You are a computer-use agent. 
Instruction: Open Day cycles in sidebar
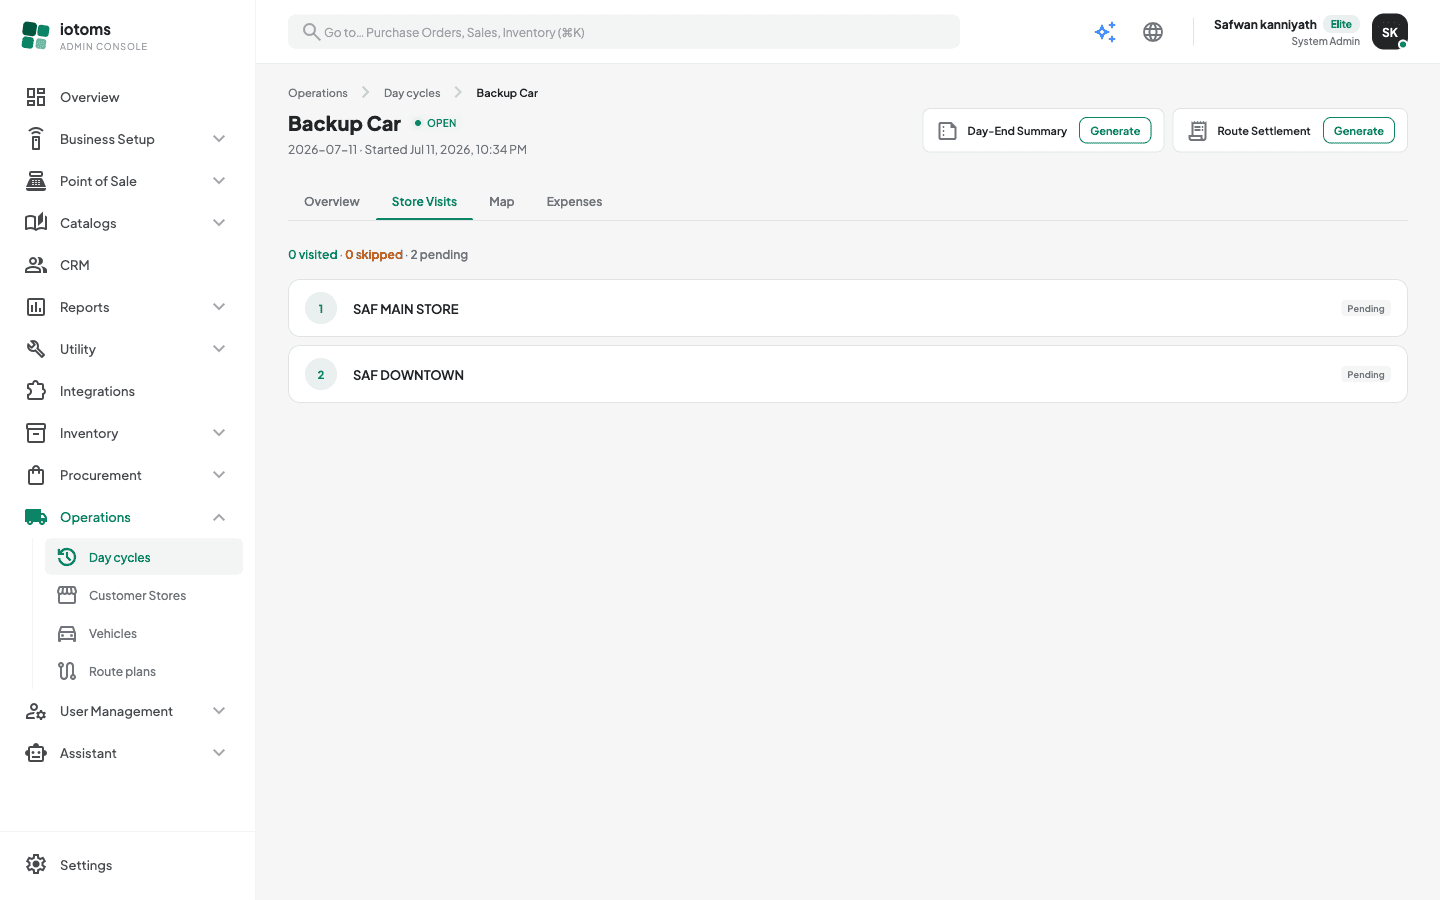tap(144, 557)
